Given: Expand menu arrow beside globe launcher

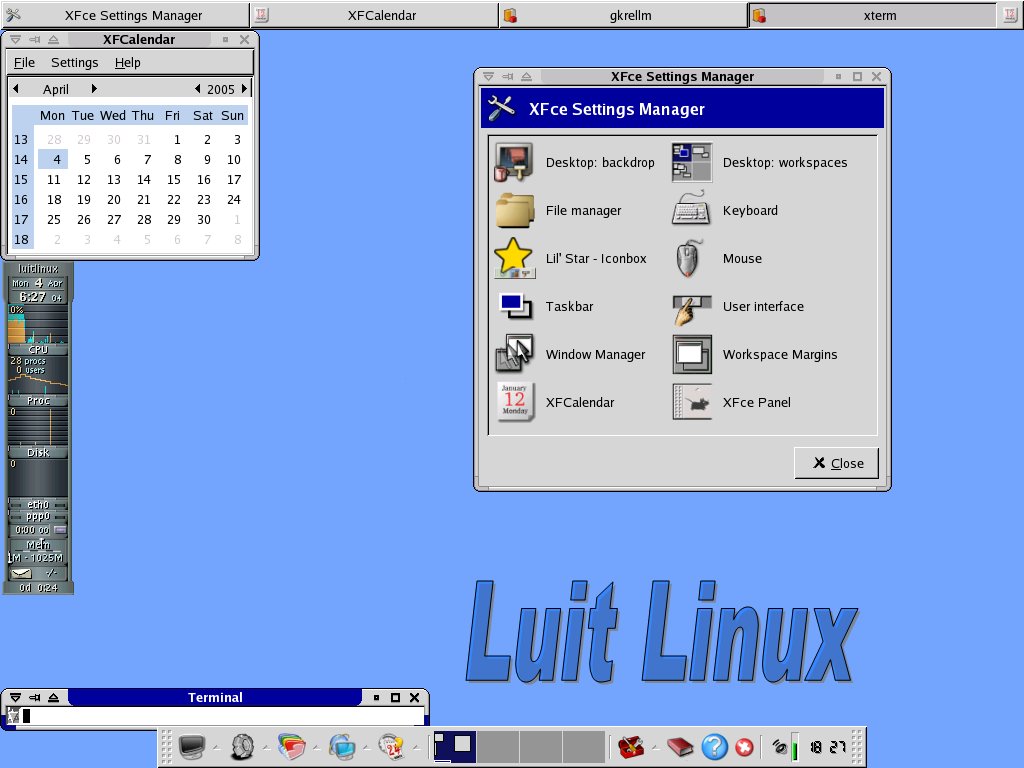Looking at the screenshot, I should [366, 748].
